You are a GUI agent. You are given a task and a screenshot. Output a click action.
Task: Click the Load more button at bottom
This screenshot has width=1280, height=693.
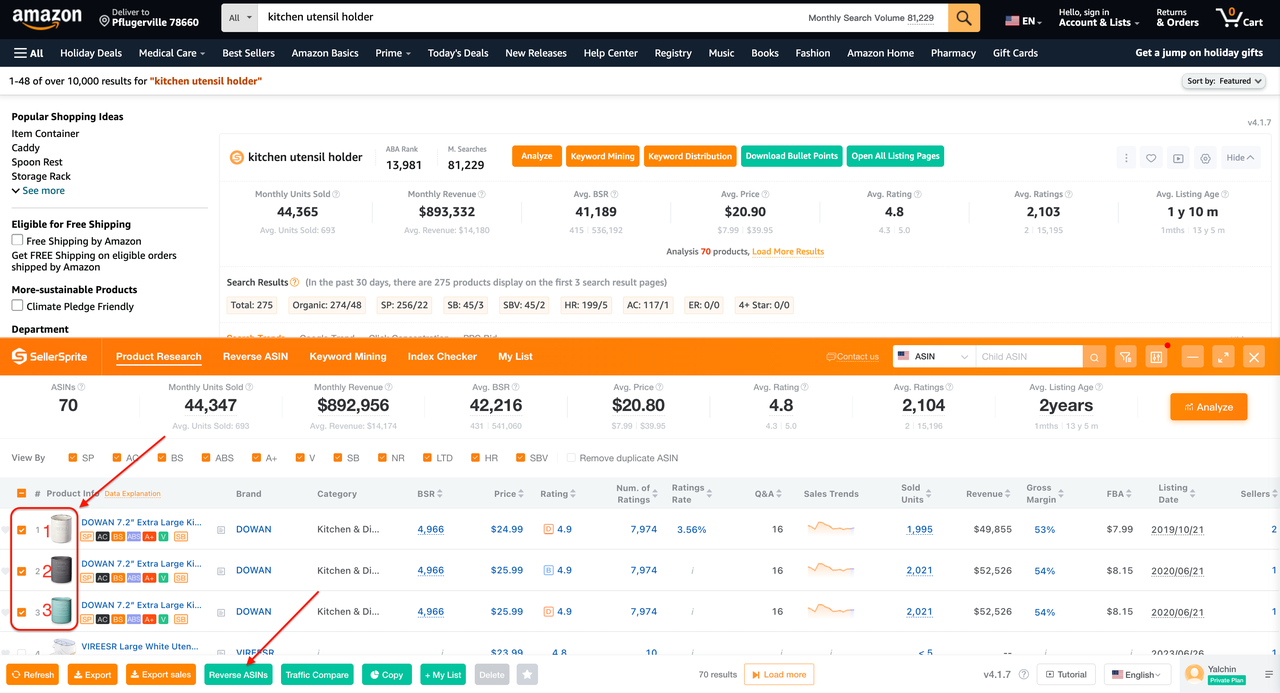(779, 675)
